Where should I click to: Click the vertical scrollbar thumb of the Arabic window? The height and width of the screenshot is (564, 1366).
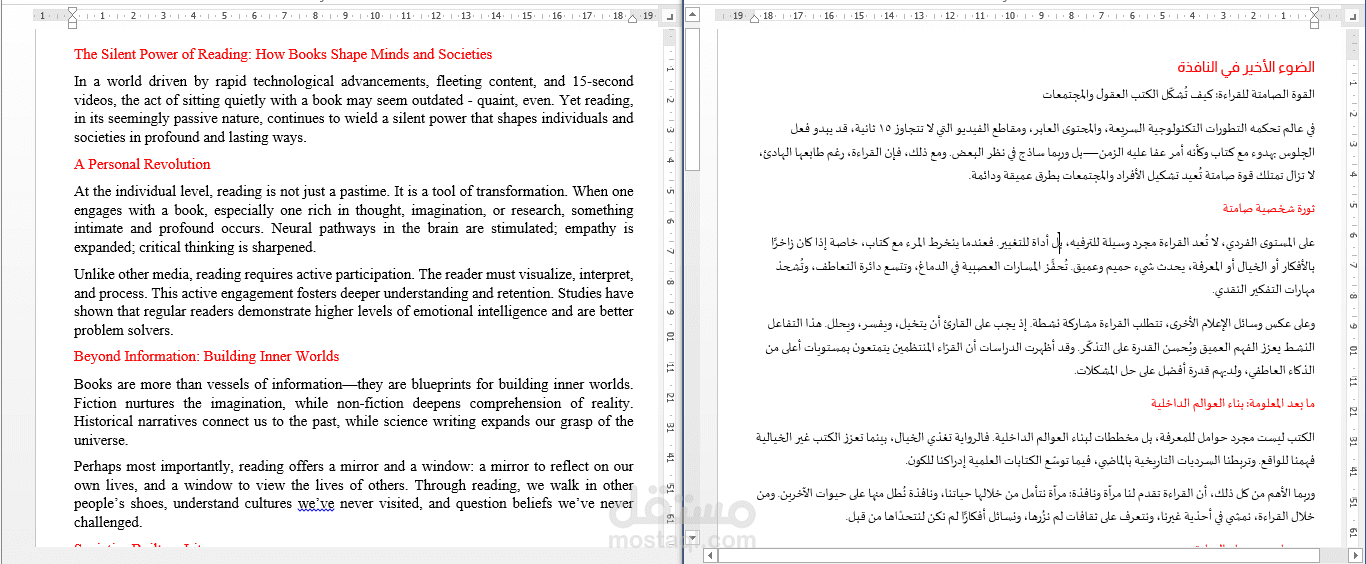coord(692,99)
